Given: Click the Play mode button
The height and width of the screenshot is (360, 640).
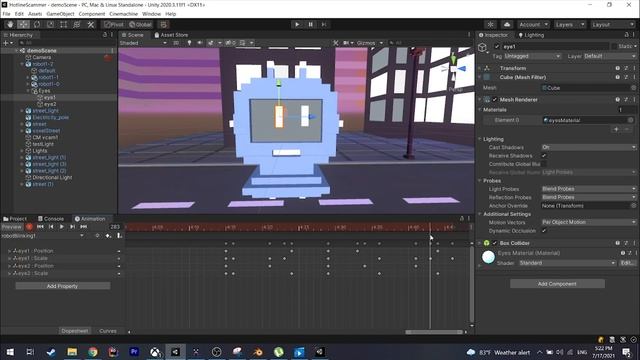Looking at the screenshot, I should tap(297, 24).
